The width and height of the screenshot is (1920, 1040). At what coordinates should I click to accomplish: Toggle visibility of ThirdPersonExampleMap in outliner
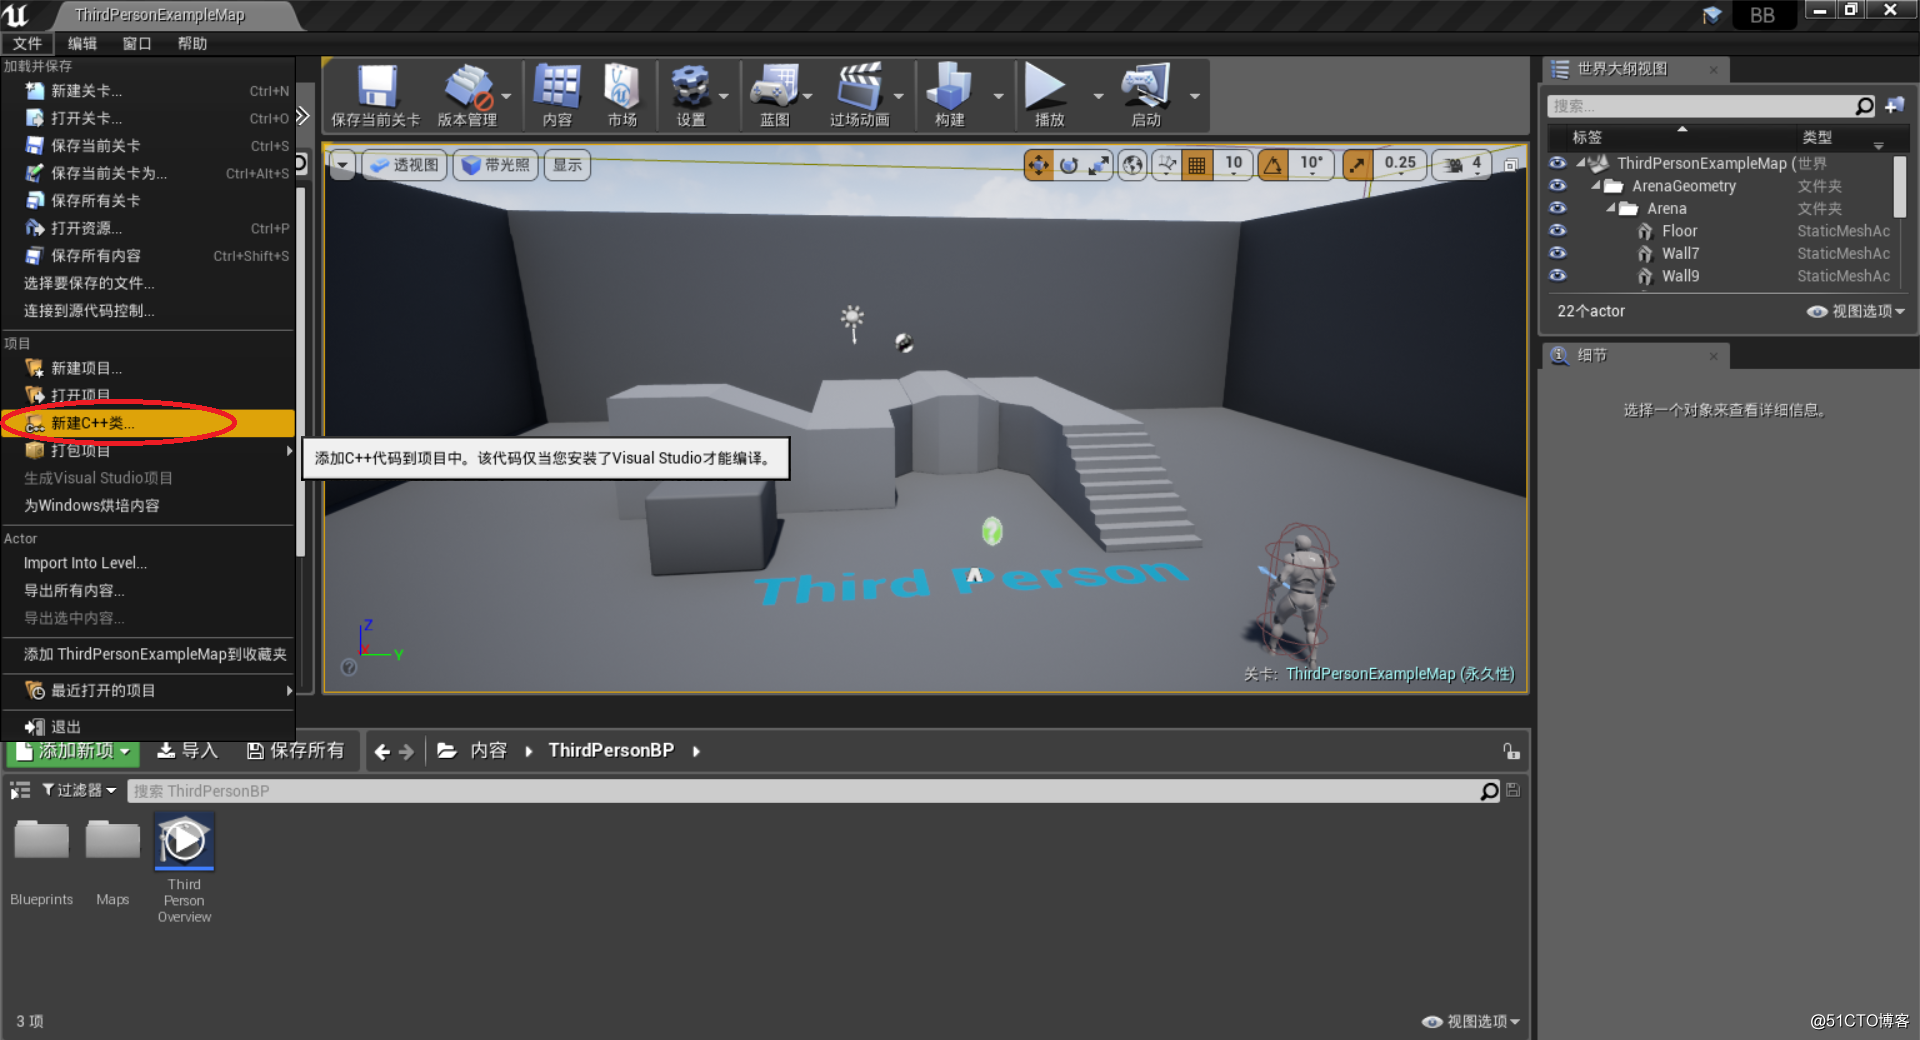1558,162
